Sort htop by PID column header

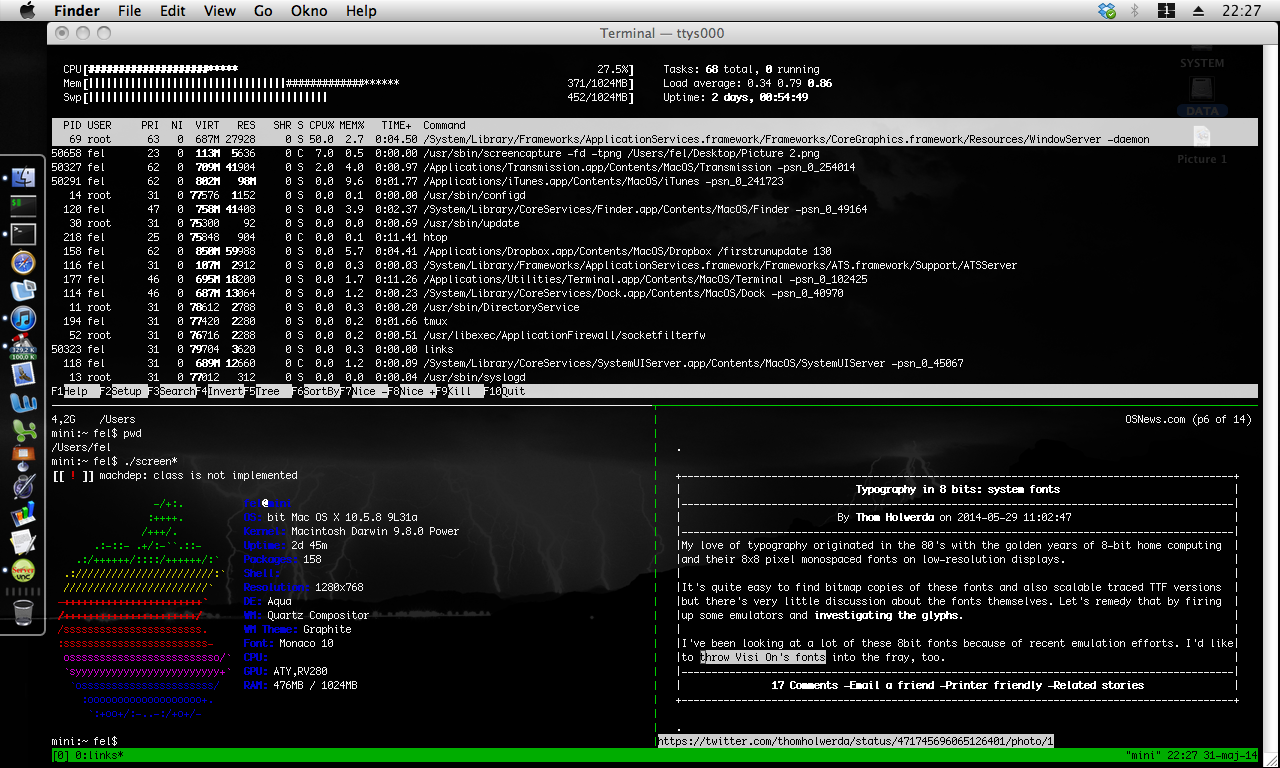[72, 125]
